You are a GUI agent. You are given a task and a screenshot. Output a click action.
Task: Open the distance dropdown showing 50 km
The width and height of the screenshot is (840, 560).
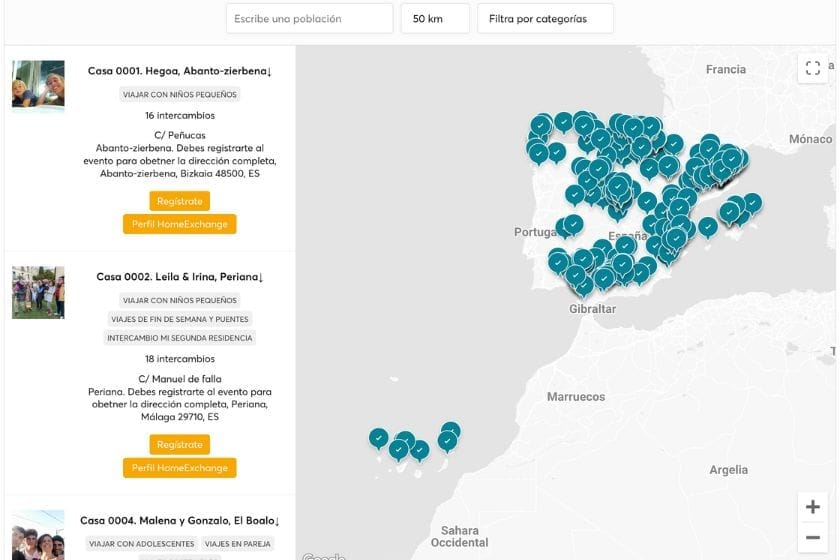(435, 19)
